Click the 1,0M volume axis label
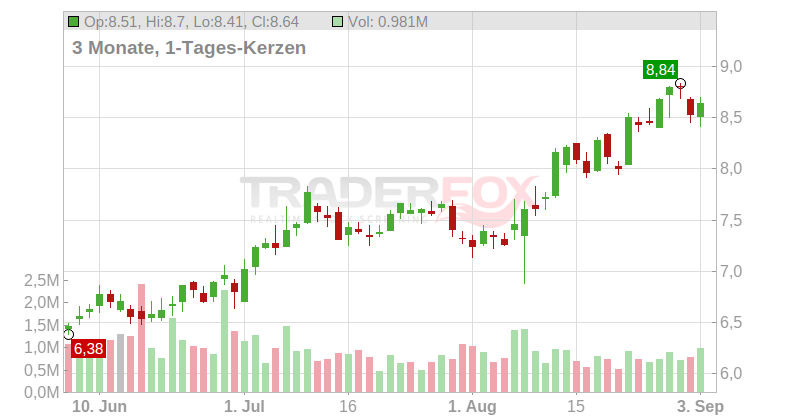The image size is (800, 420). click(x=42, y=348)
